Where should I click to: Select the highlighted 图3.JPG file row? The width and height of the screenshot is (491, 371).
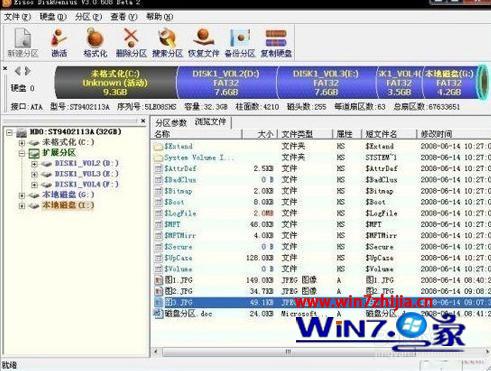322,303
